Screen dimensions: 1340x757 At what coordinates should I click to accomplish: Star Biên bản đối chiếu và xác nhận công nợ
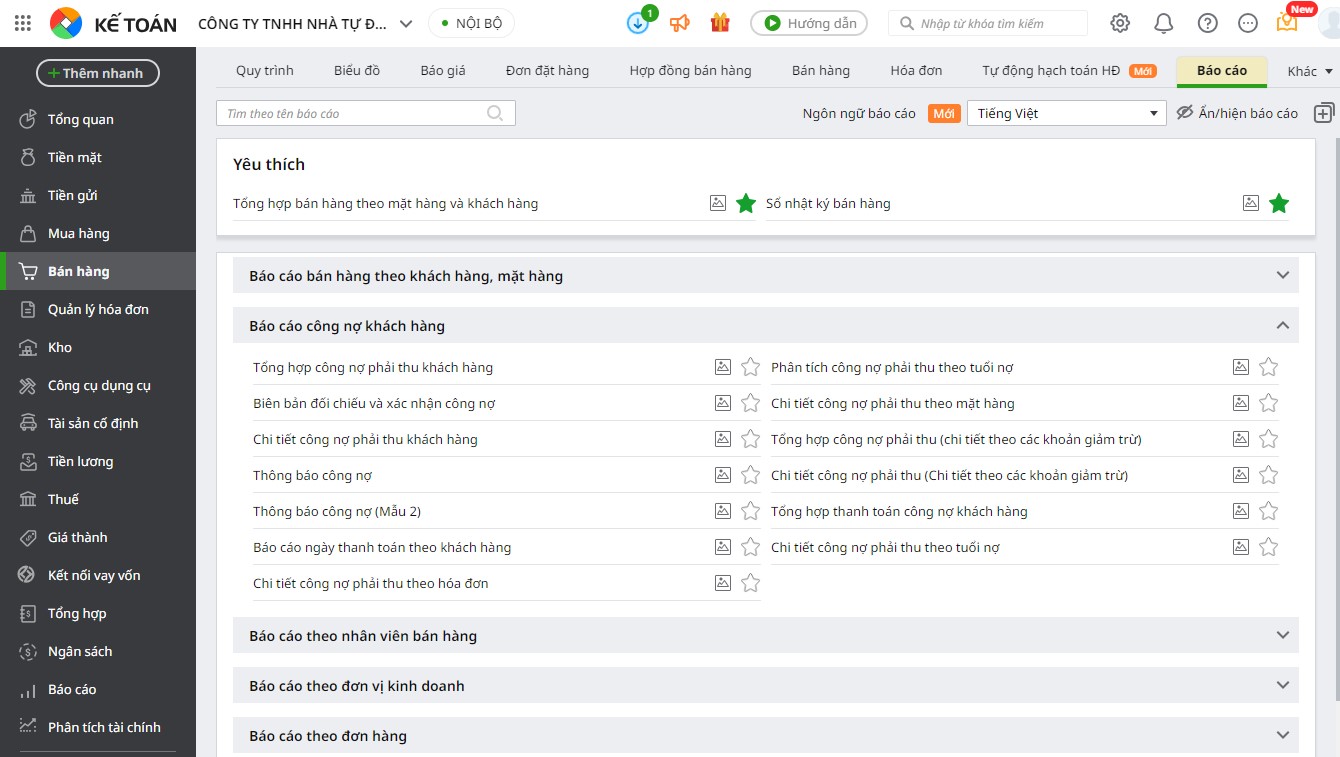[751, 403]
